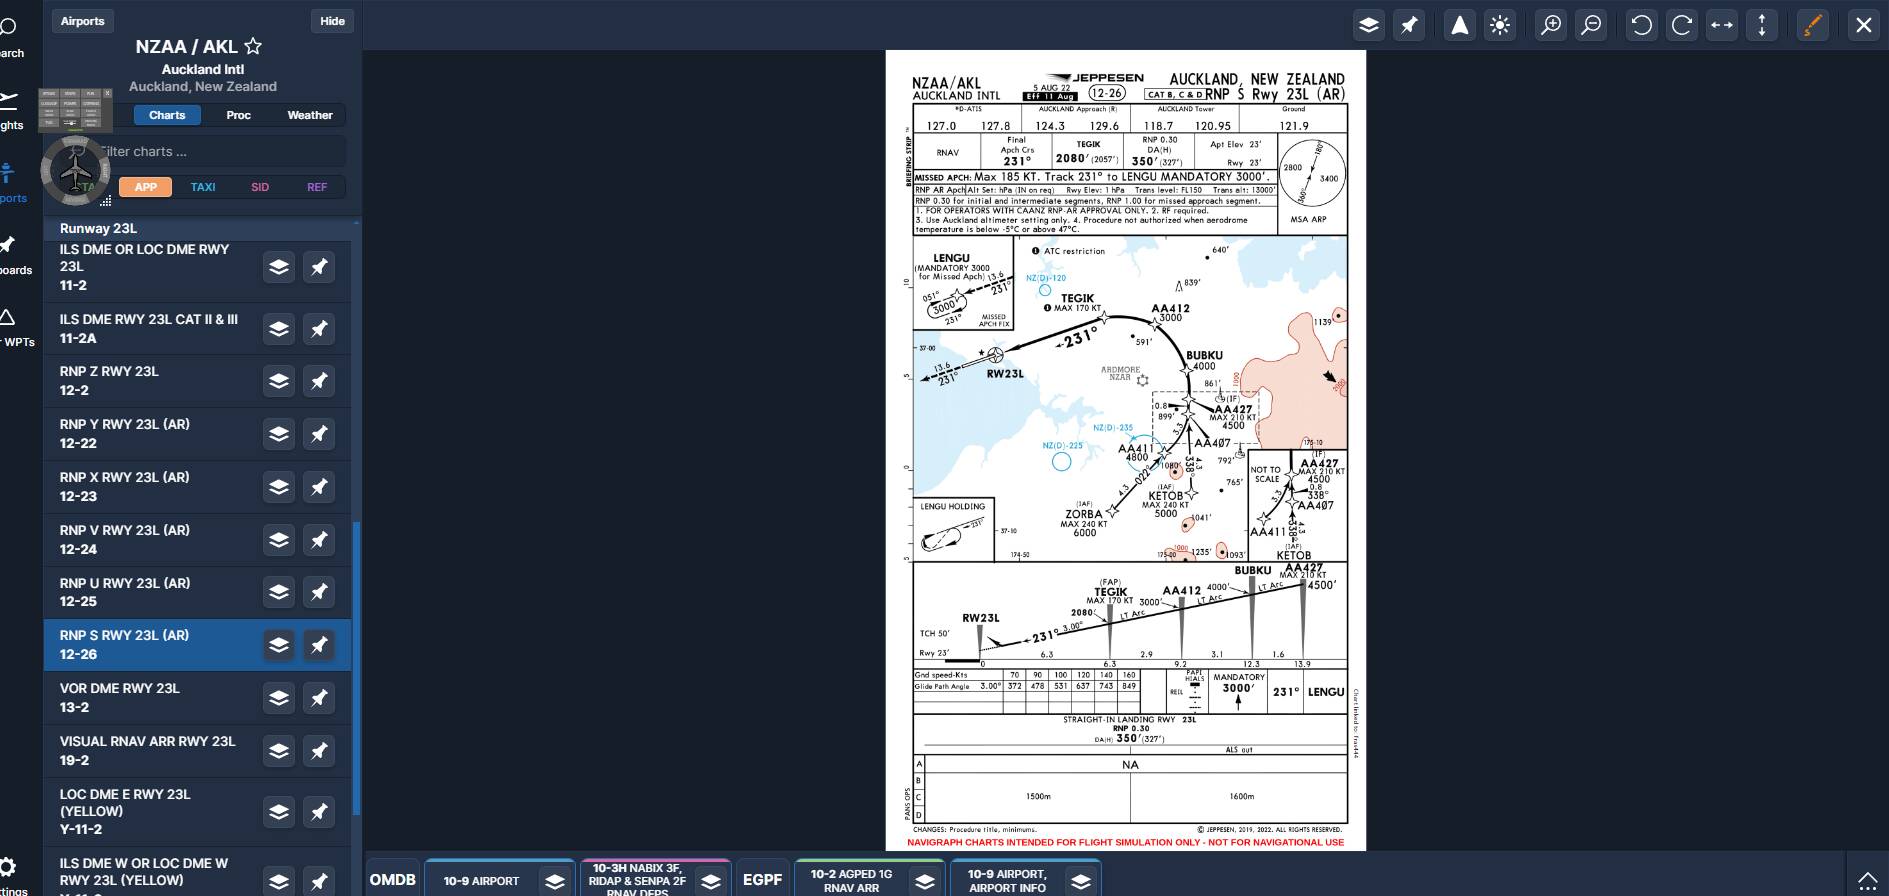This screenshot has width=1889, height=896.
Task: Pin the LOC DME E RWY 23L (YELLOW) chart
Action: (319, 811)
